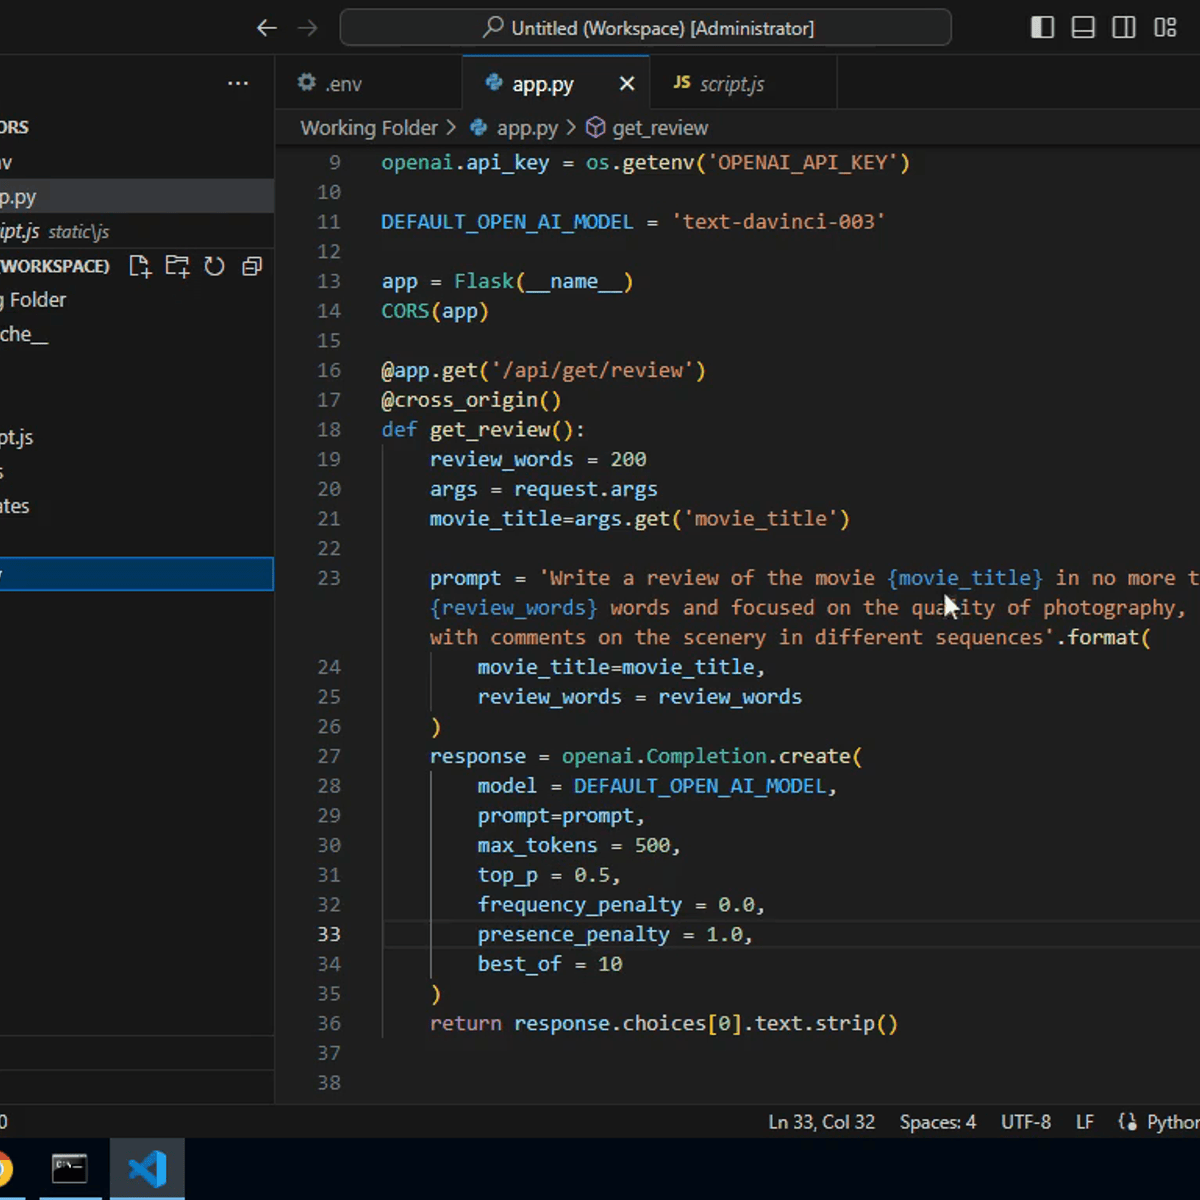Open the get_review breadcrumb symbol dropdown
Screen dimensions: 1200x1200
click(x=659, y=128)
